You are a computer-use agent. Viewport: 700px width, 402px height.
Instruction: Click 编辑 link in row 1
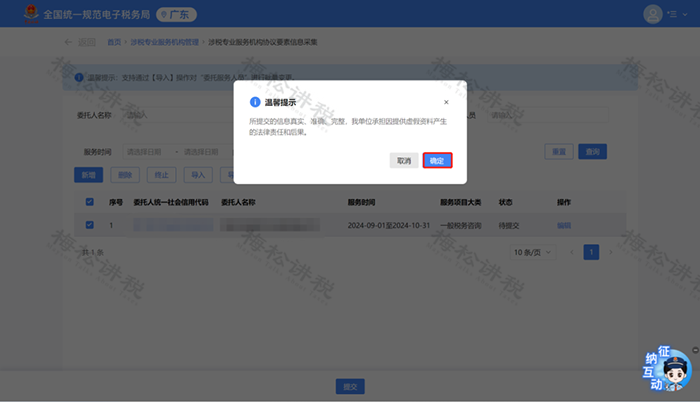[564, 225]
